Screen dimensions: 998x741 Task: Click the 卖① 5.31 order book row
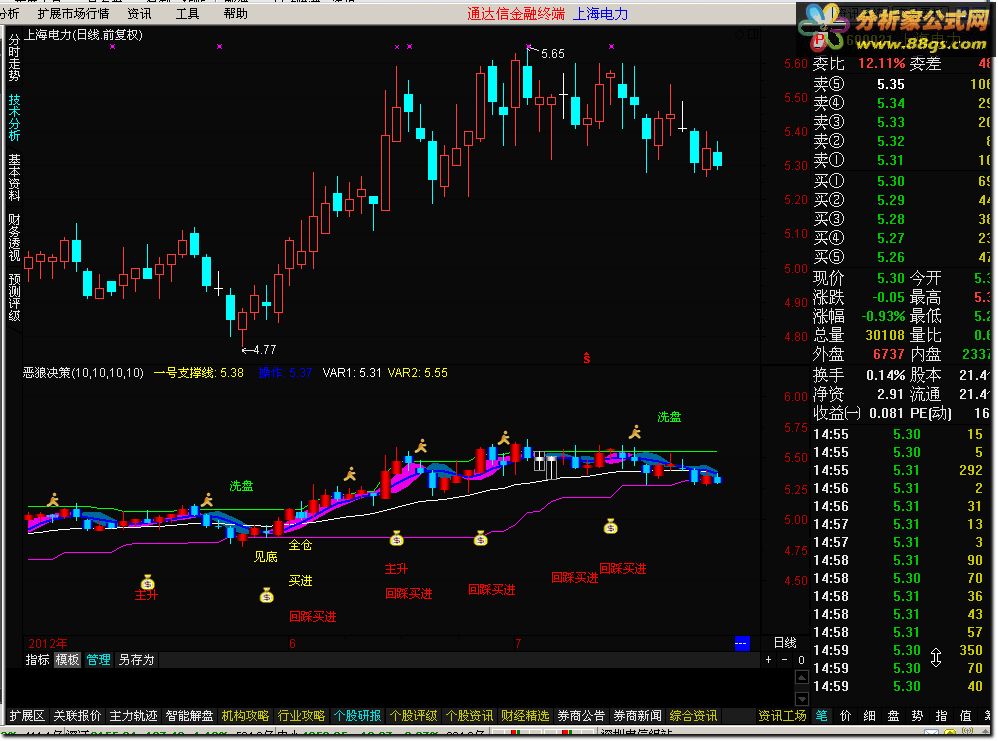[x=902, y=160]
